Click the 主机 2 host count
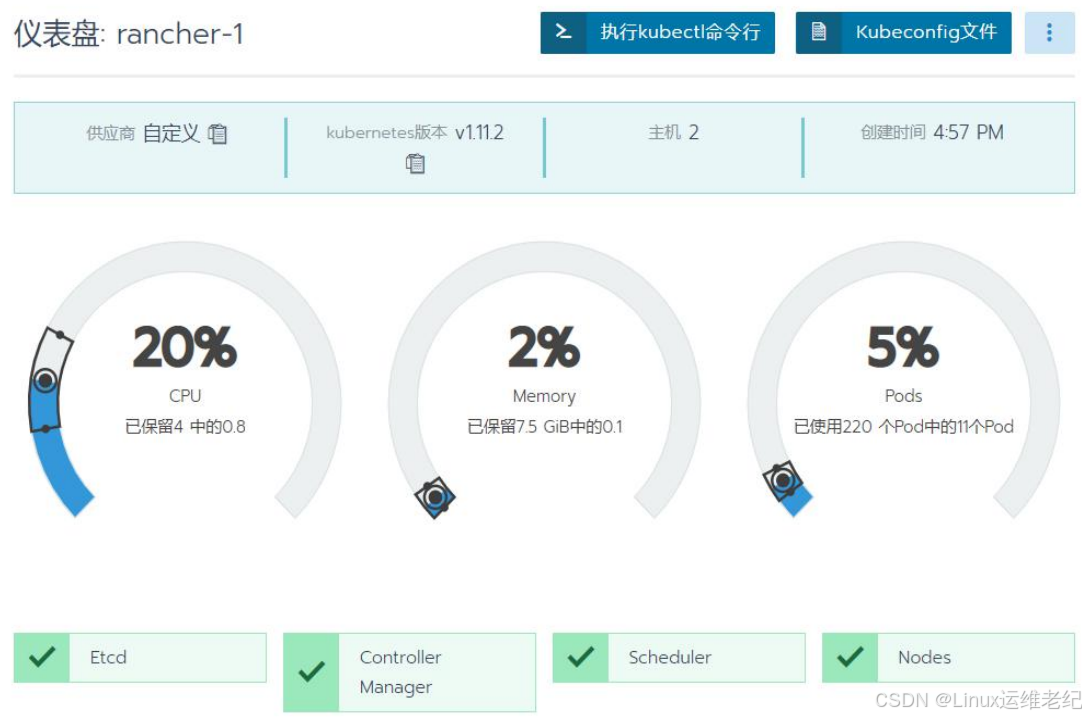Screen dimensions: 1086x717 coord(673,132)
